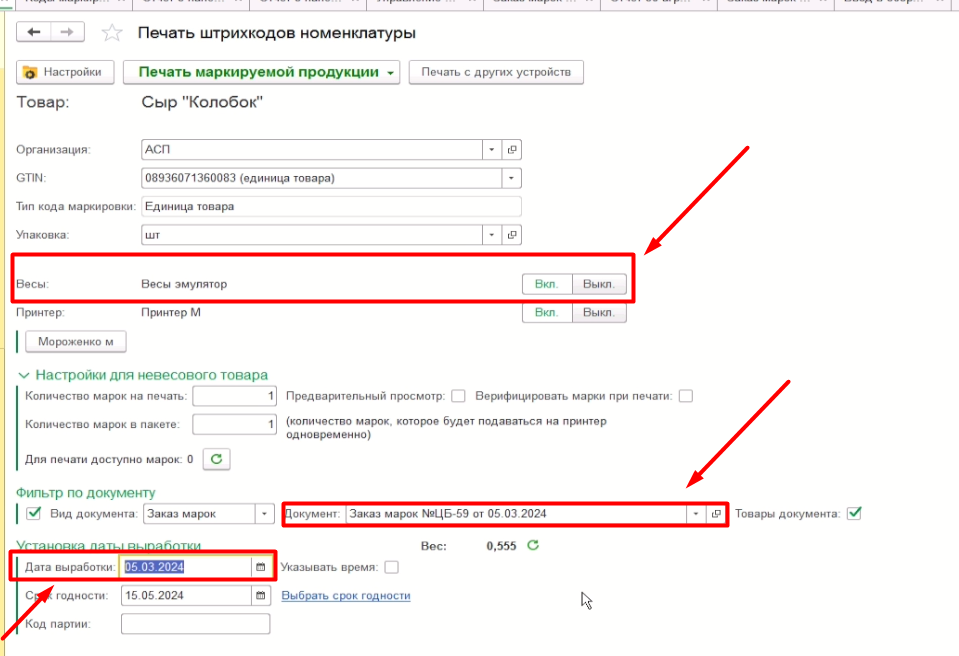This screenshot has height=656, width=959.
Task: Open the Упаковка item card icon
Action: coord(512,235)
